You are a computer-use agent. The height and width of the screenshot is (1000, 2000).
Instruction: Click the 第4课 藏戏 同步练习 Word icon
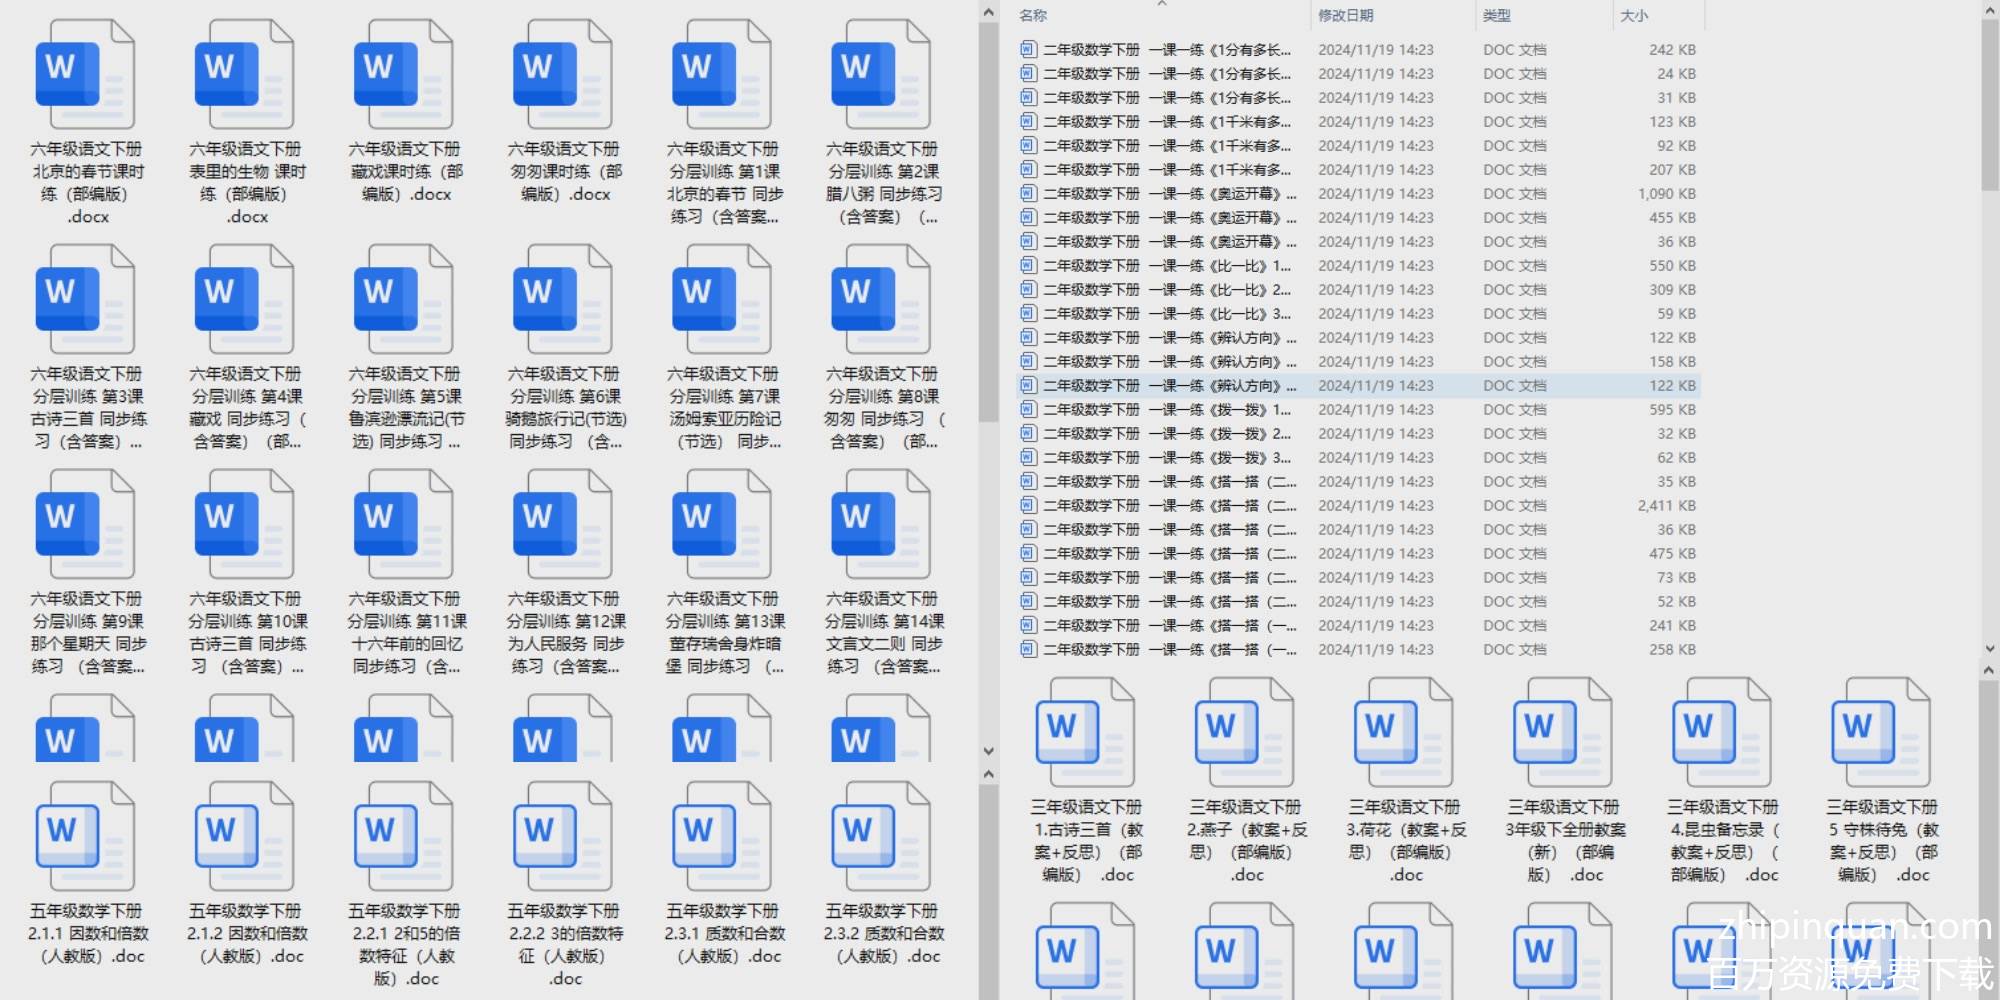(244, 300)
